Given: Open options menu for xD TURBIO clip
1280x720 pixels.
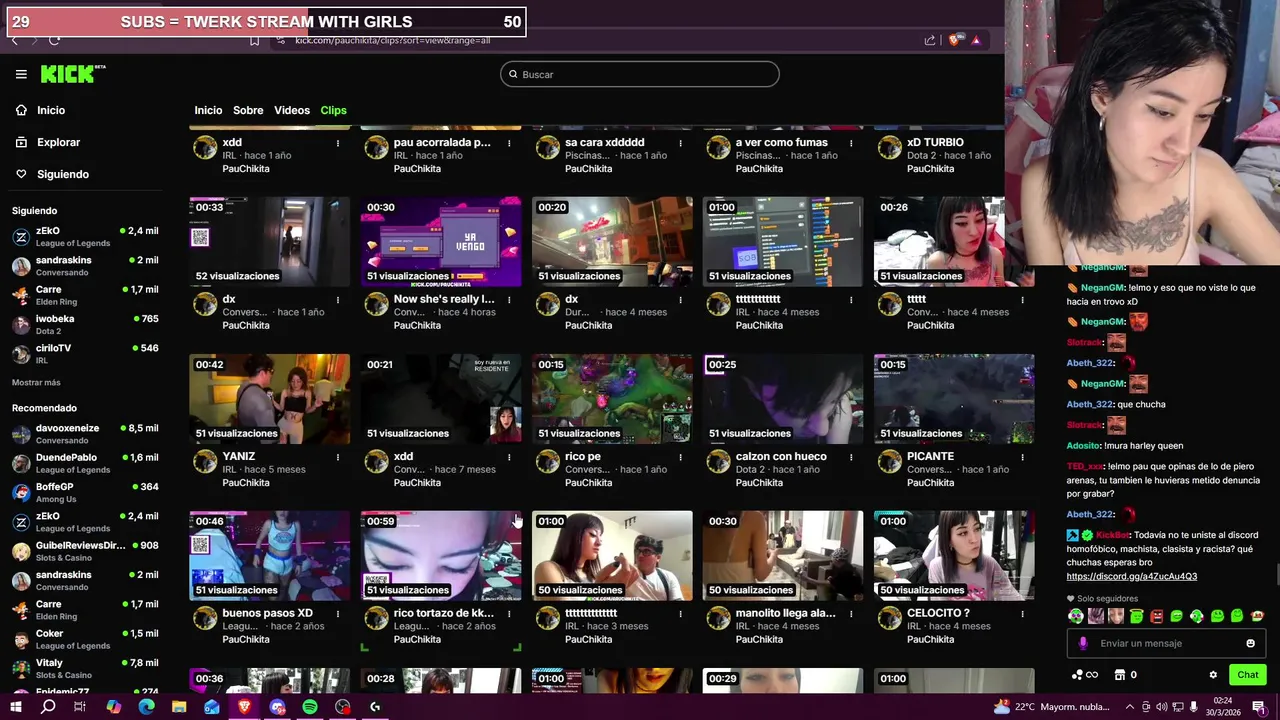Looking at the screenshot, I should point(1022,143).
